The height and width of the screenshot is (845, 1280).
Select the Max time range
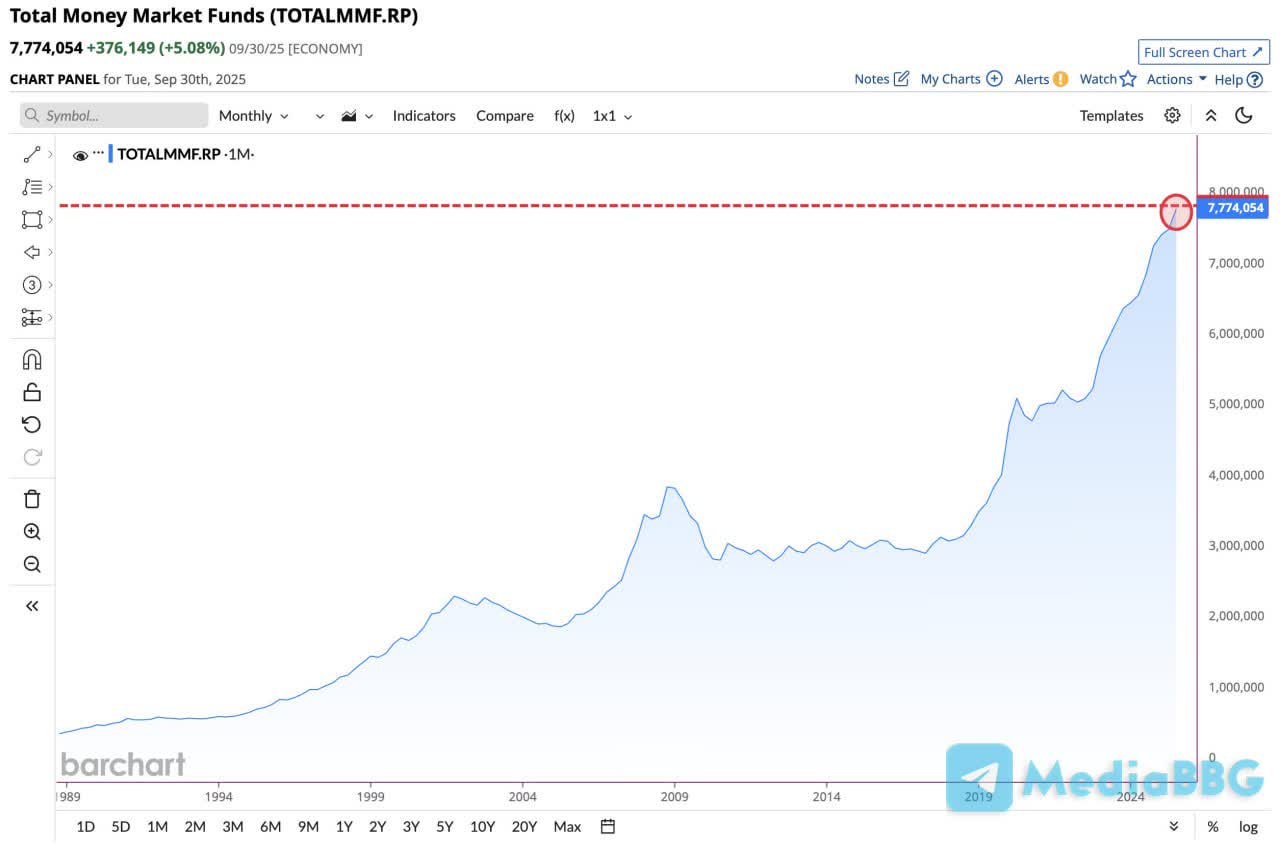click(x=567, y=826)
